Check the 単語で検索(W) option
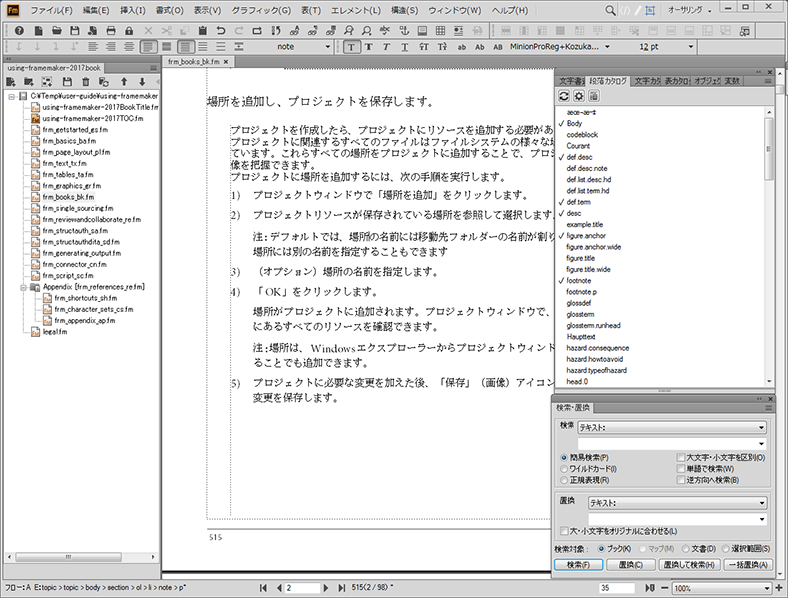This screenshot has width=788, height=598. 680,468
